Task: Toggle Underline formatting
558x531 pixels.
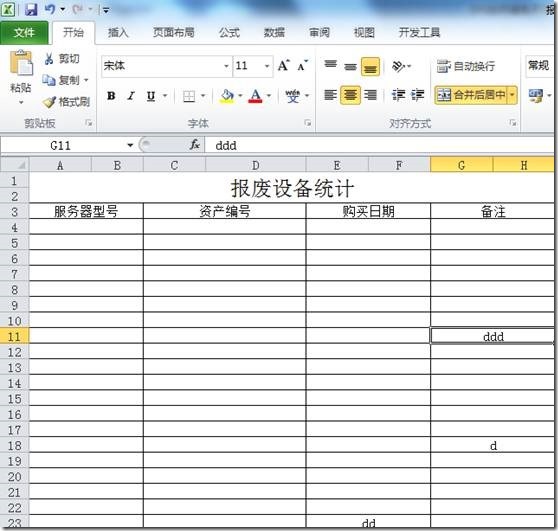Action: point(151,96)
